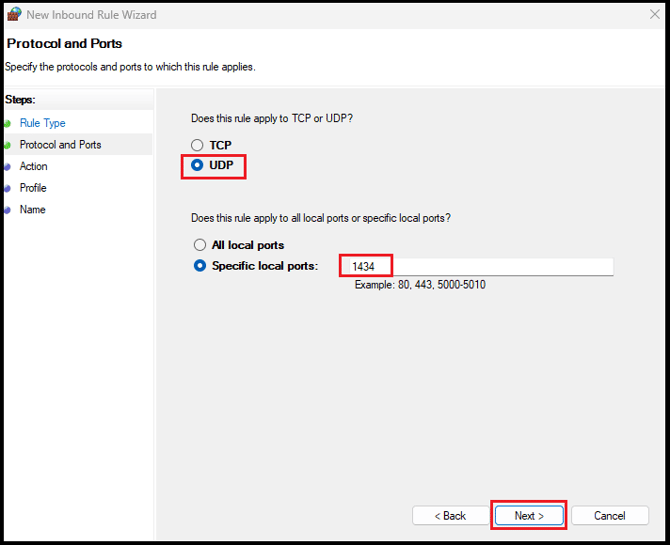The width and height of the screenshot is (670, 545).
Task: Choose the Specific local ports option
Action: pos(200,266)
